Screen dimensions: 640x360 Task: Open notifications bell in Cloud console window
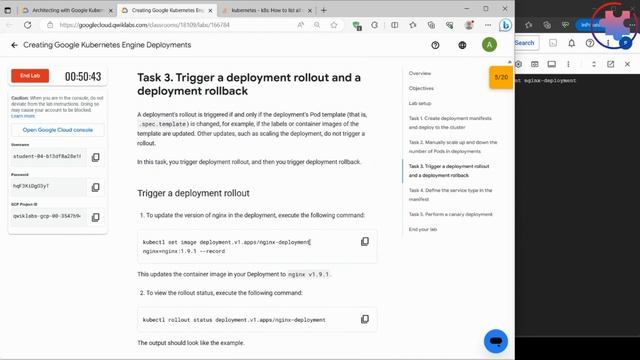click(571, 43)
